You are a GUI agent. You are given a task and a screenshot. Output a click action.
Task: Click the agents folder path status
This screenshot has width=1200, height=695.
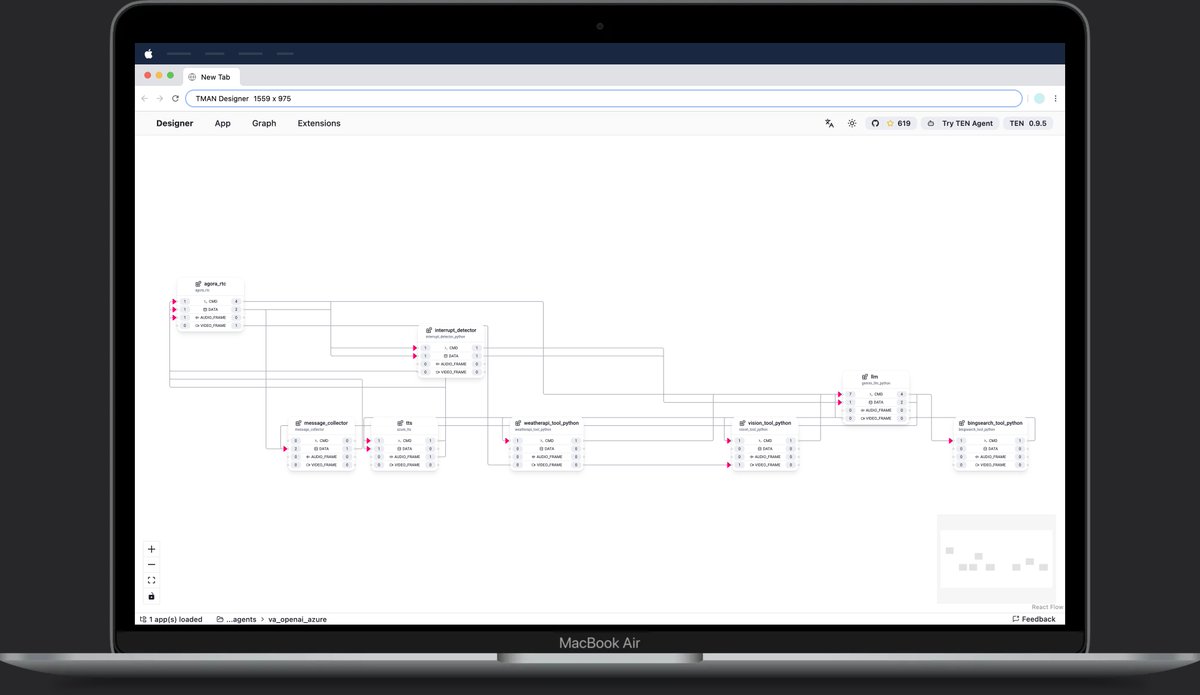(236, 619)
